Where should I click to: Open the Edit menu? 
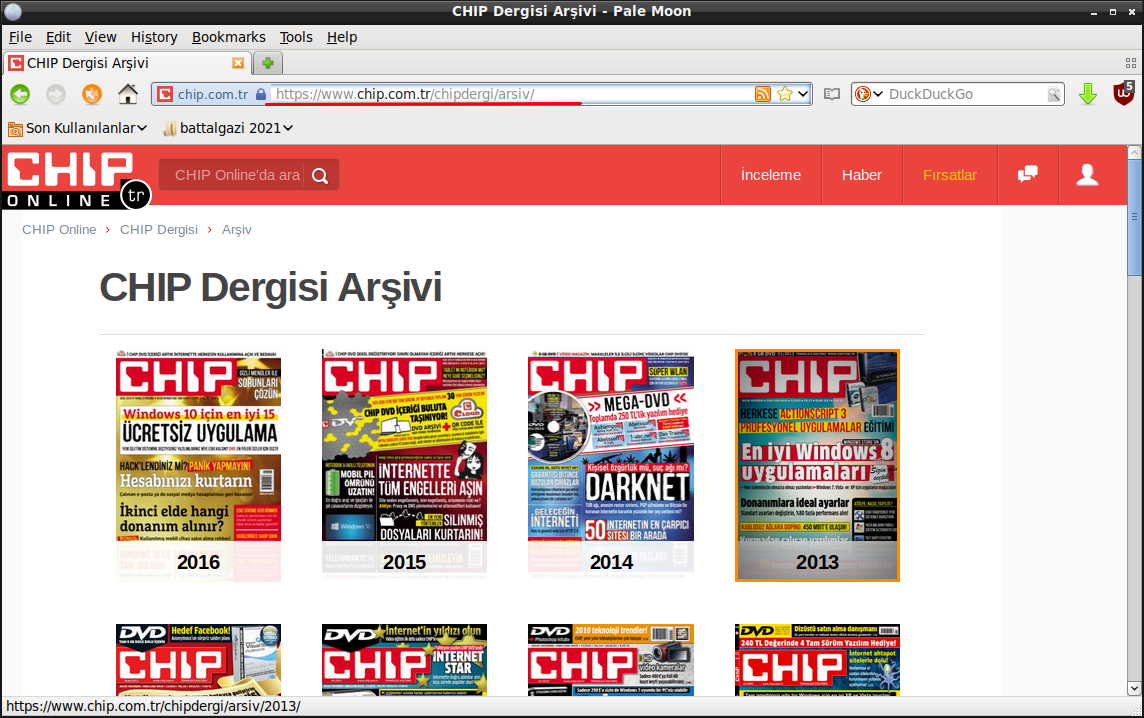58,37
